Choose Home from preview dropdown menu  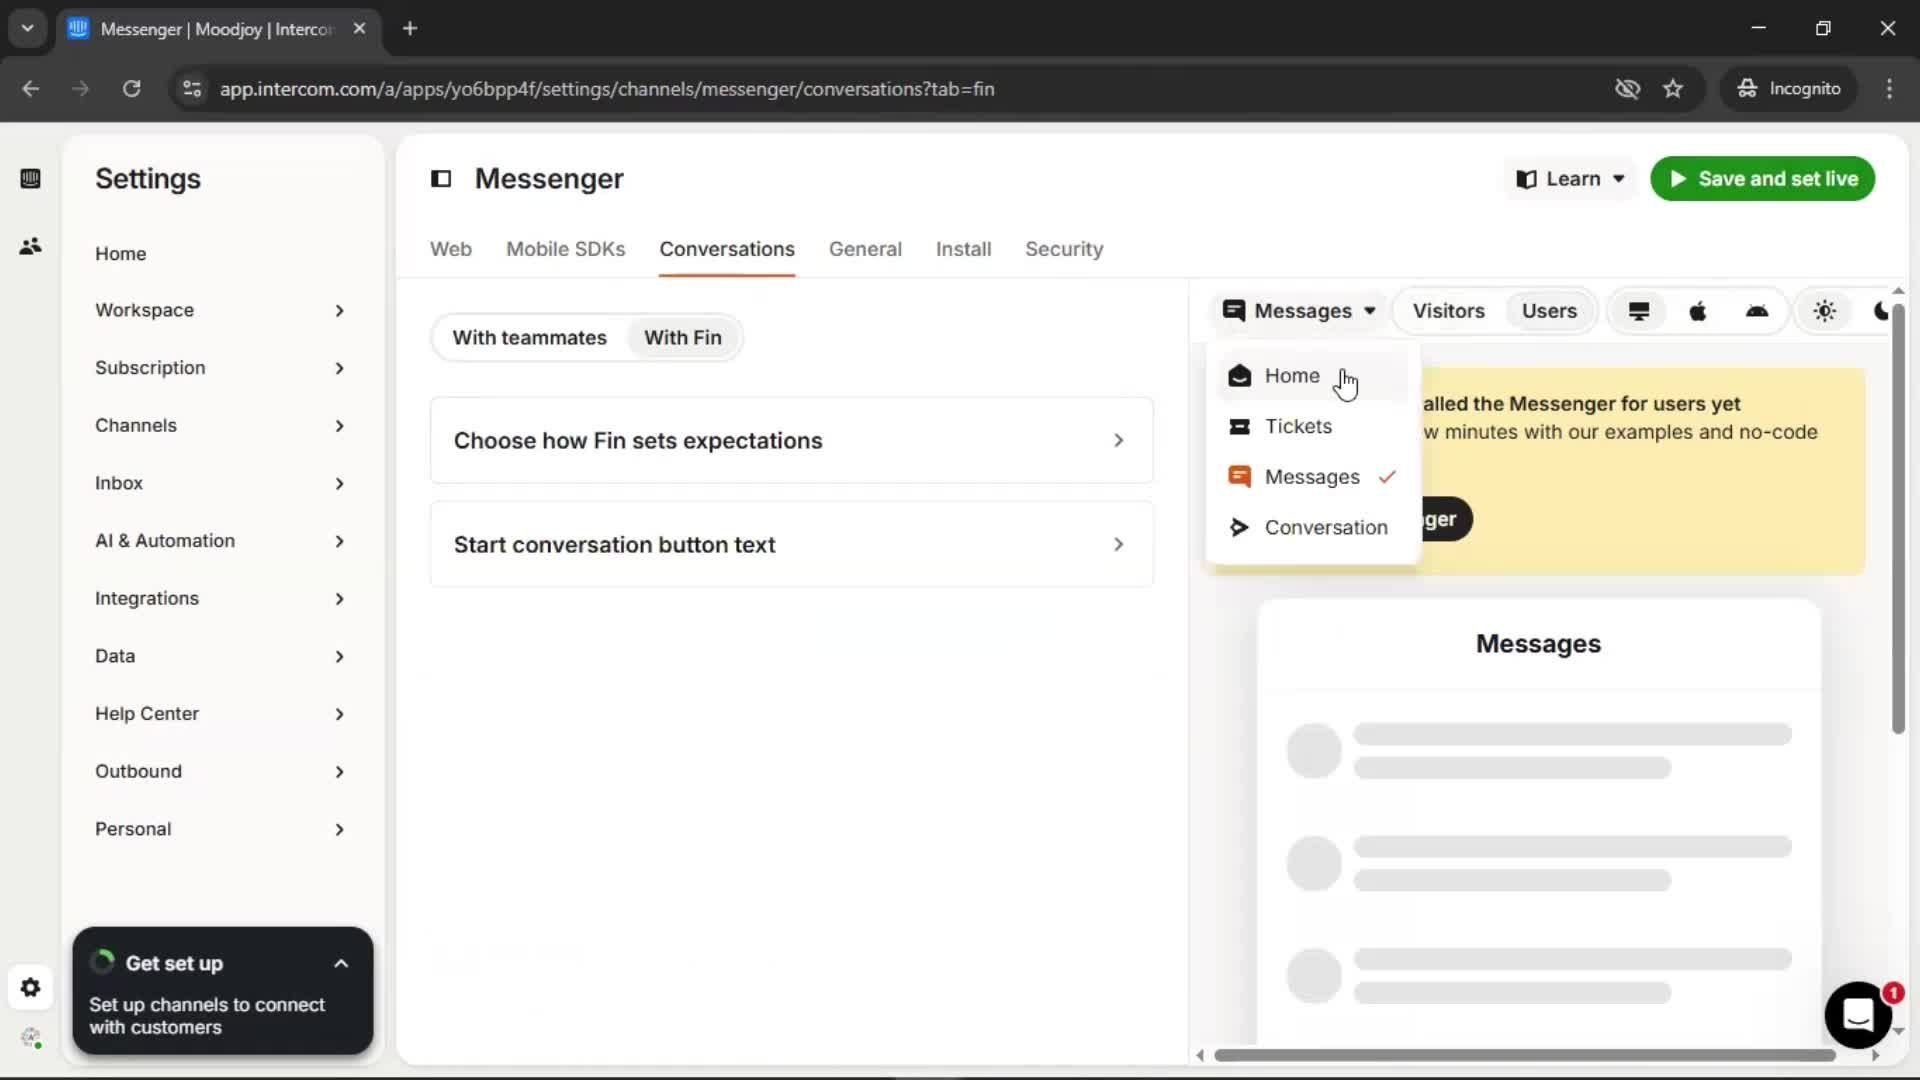click(x=1311, y=376)
